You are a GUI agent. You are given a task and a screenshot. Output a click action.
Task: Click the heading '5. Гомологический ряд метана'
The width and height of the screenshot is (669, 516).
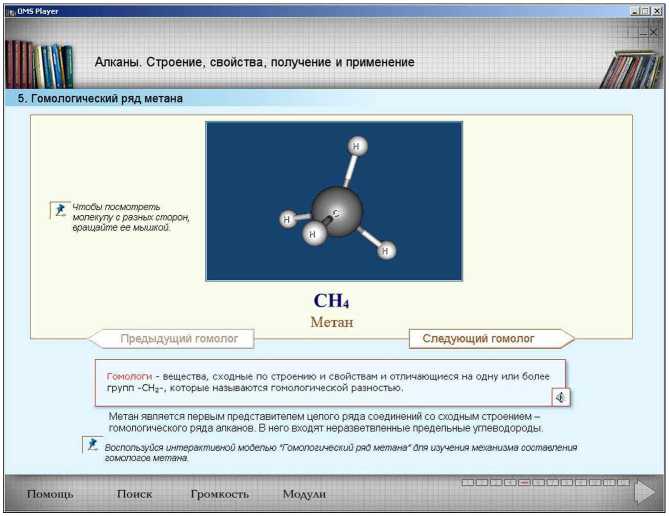click(x=100, y=99)
